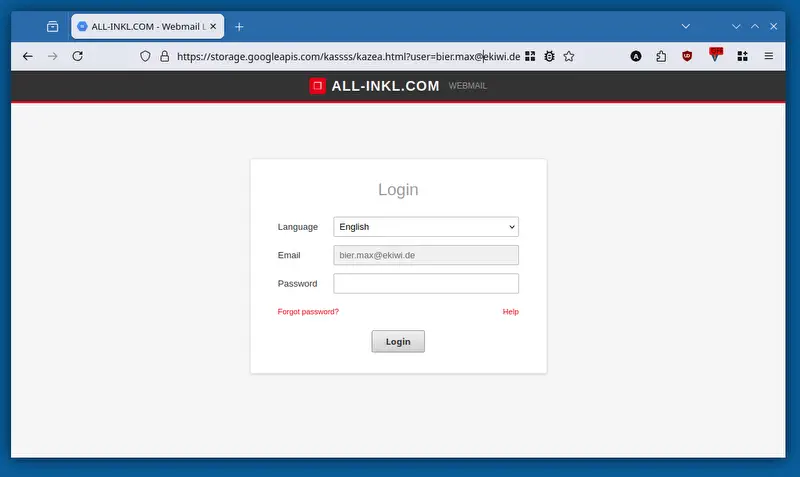Bookmark this page with the star icon
The image size is (800, 477).
pyautogui.click(x=569, y=56)
